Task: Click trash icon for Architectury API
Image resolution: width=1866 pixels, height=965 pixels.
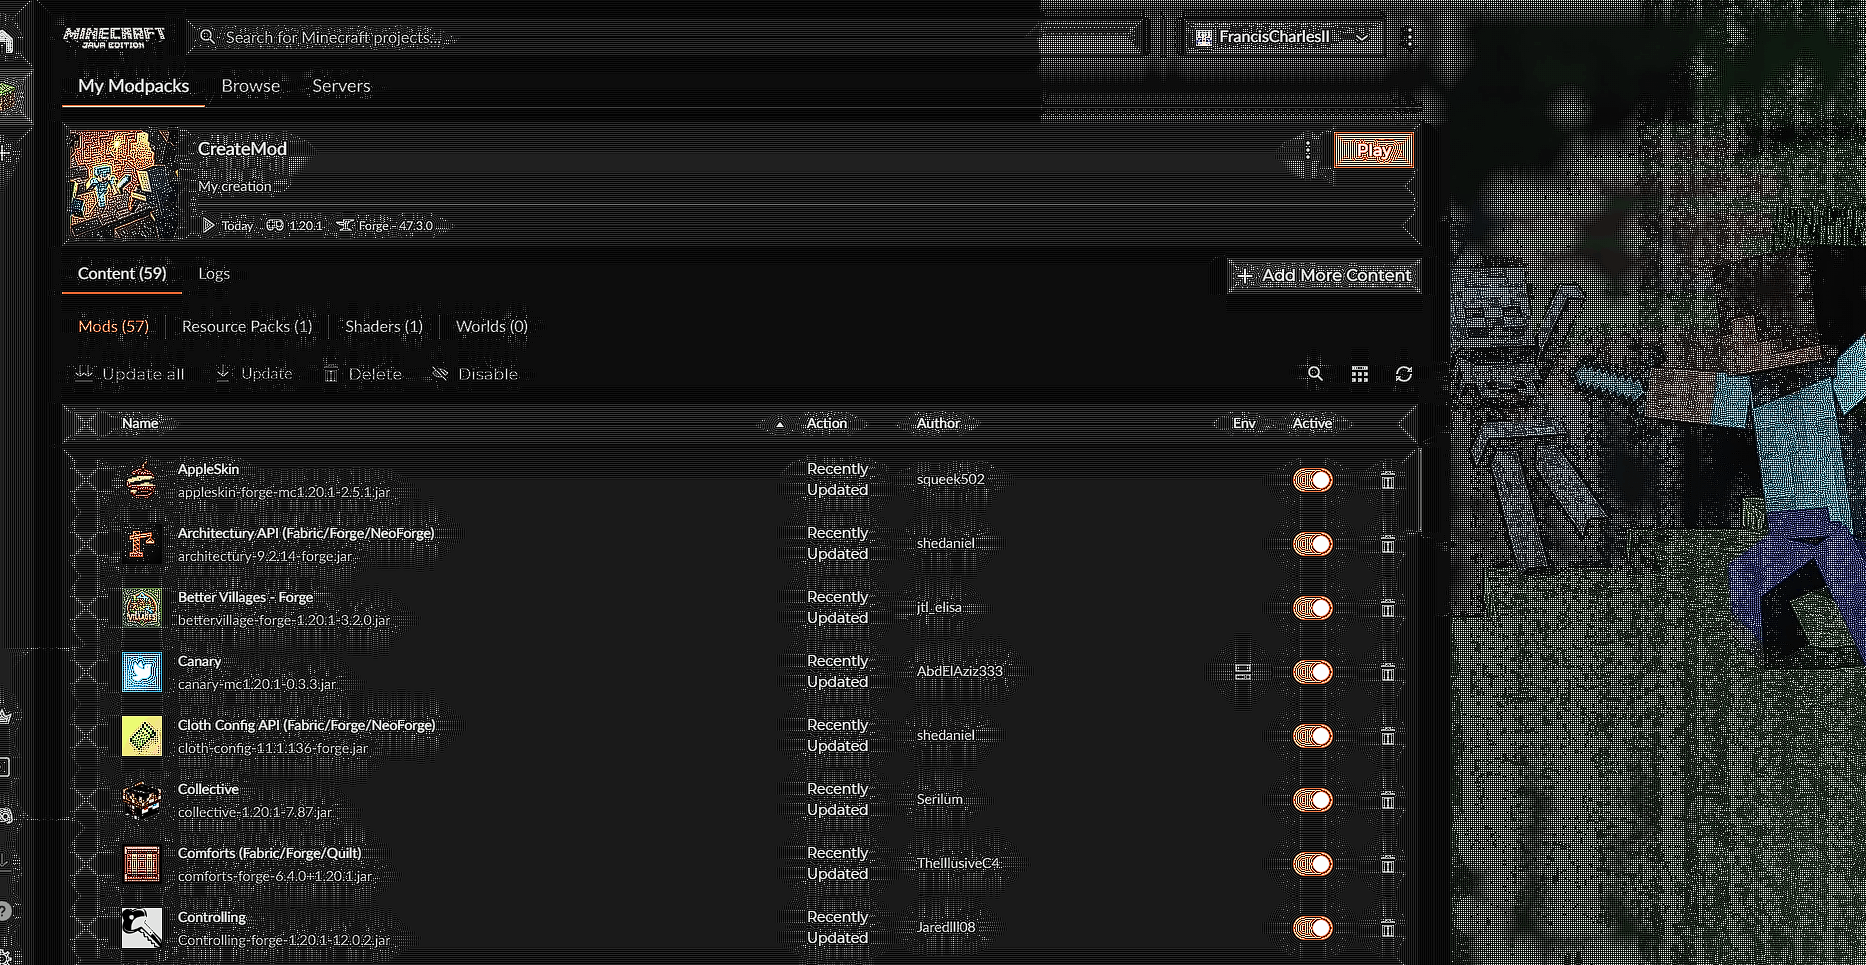Action: tap(1388, 544)
